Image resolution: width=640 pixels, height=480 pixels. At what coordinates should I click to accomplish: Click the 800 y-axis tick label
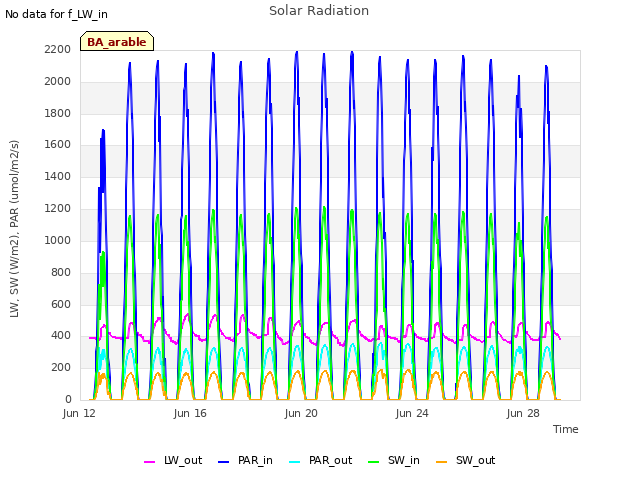[x=61, y=272]
